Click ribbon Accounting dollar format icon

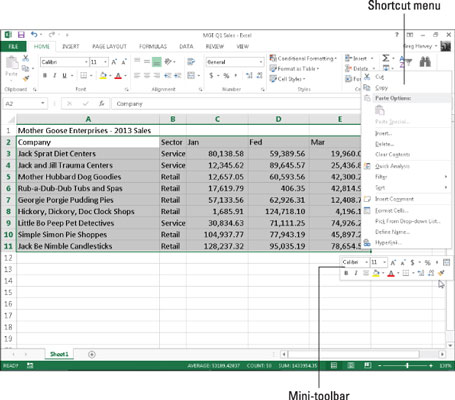point(211,76)
